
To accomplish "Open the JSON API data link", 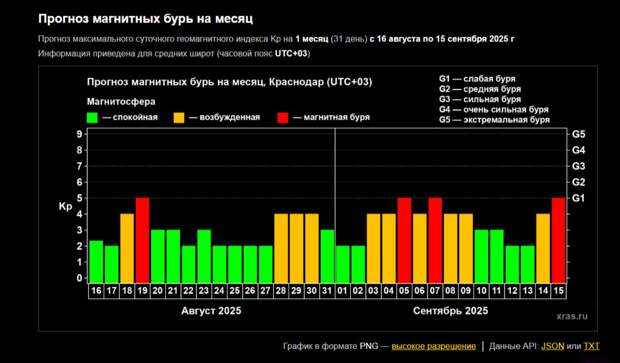I will (553, 346).
